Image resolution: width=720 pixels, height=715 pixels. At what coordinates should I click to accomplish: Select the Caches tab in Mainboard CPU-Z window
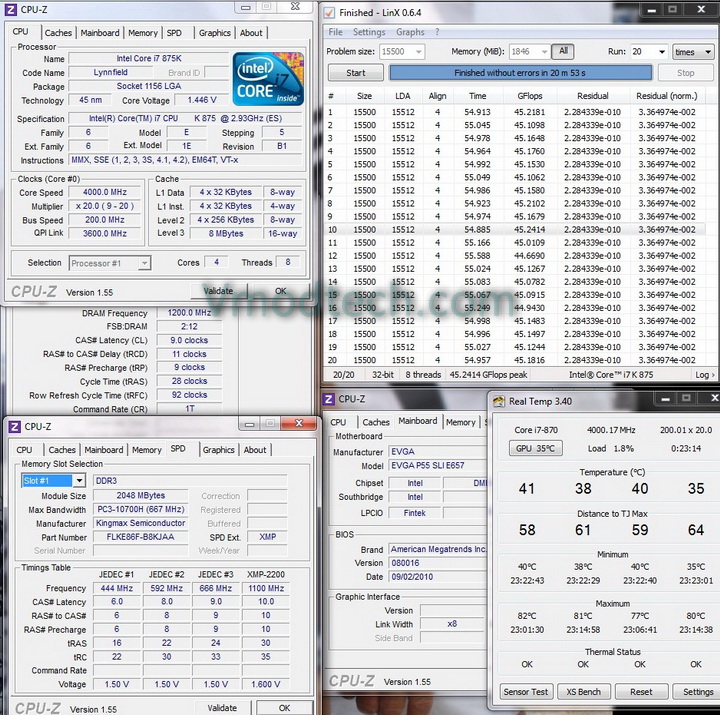click(x=376, y=422)
